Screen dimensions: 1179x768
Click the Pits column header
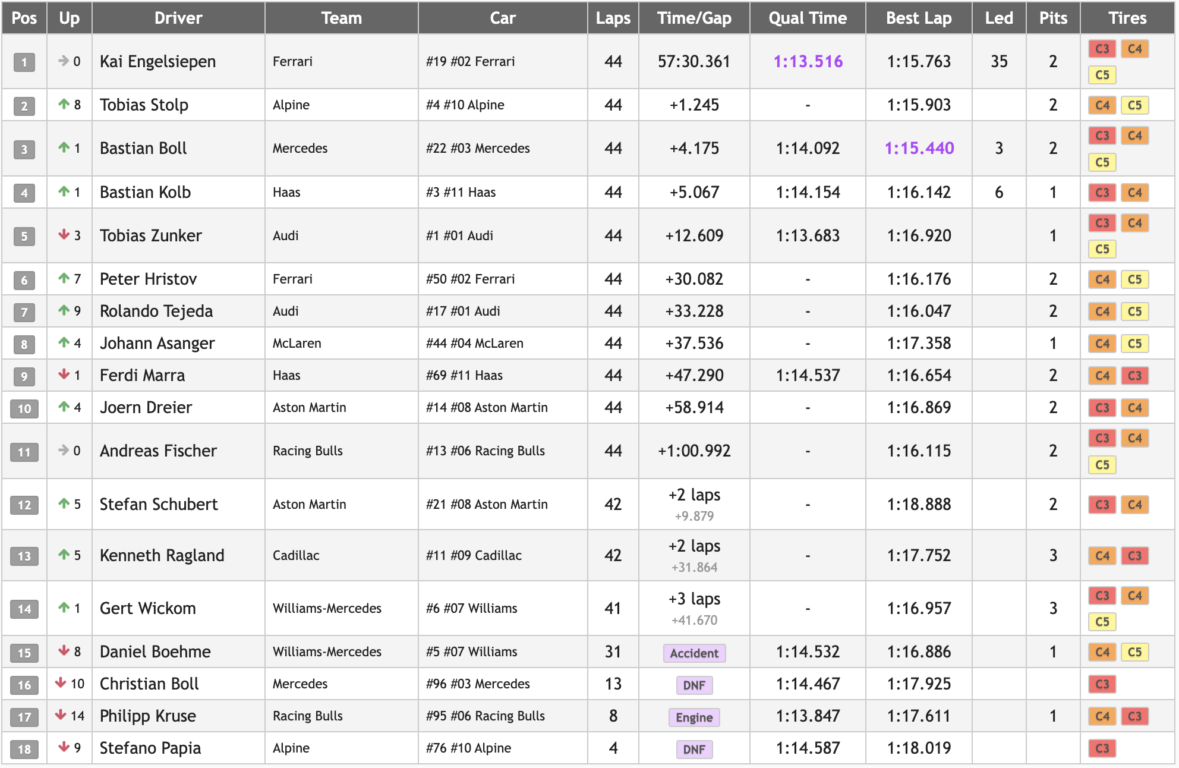(1053, 18)
